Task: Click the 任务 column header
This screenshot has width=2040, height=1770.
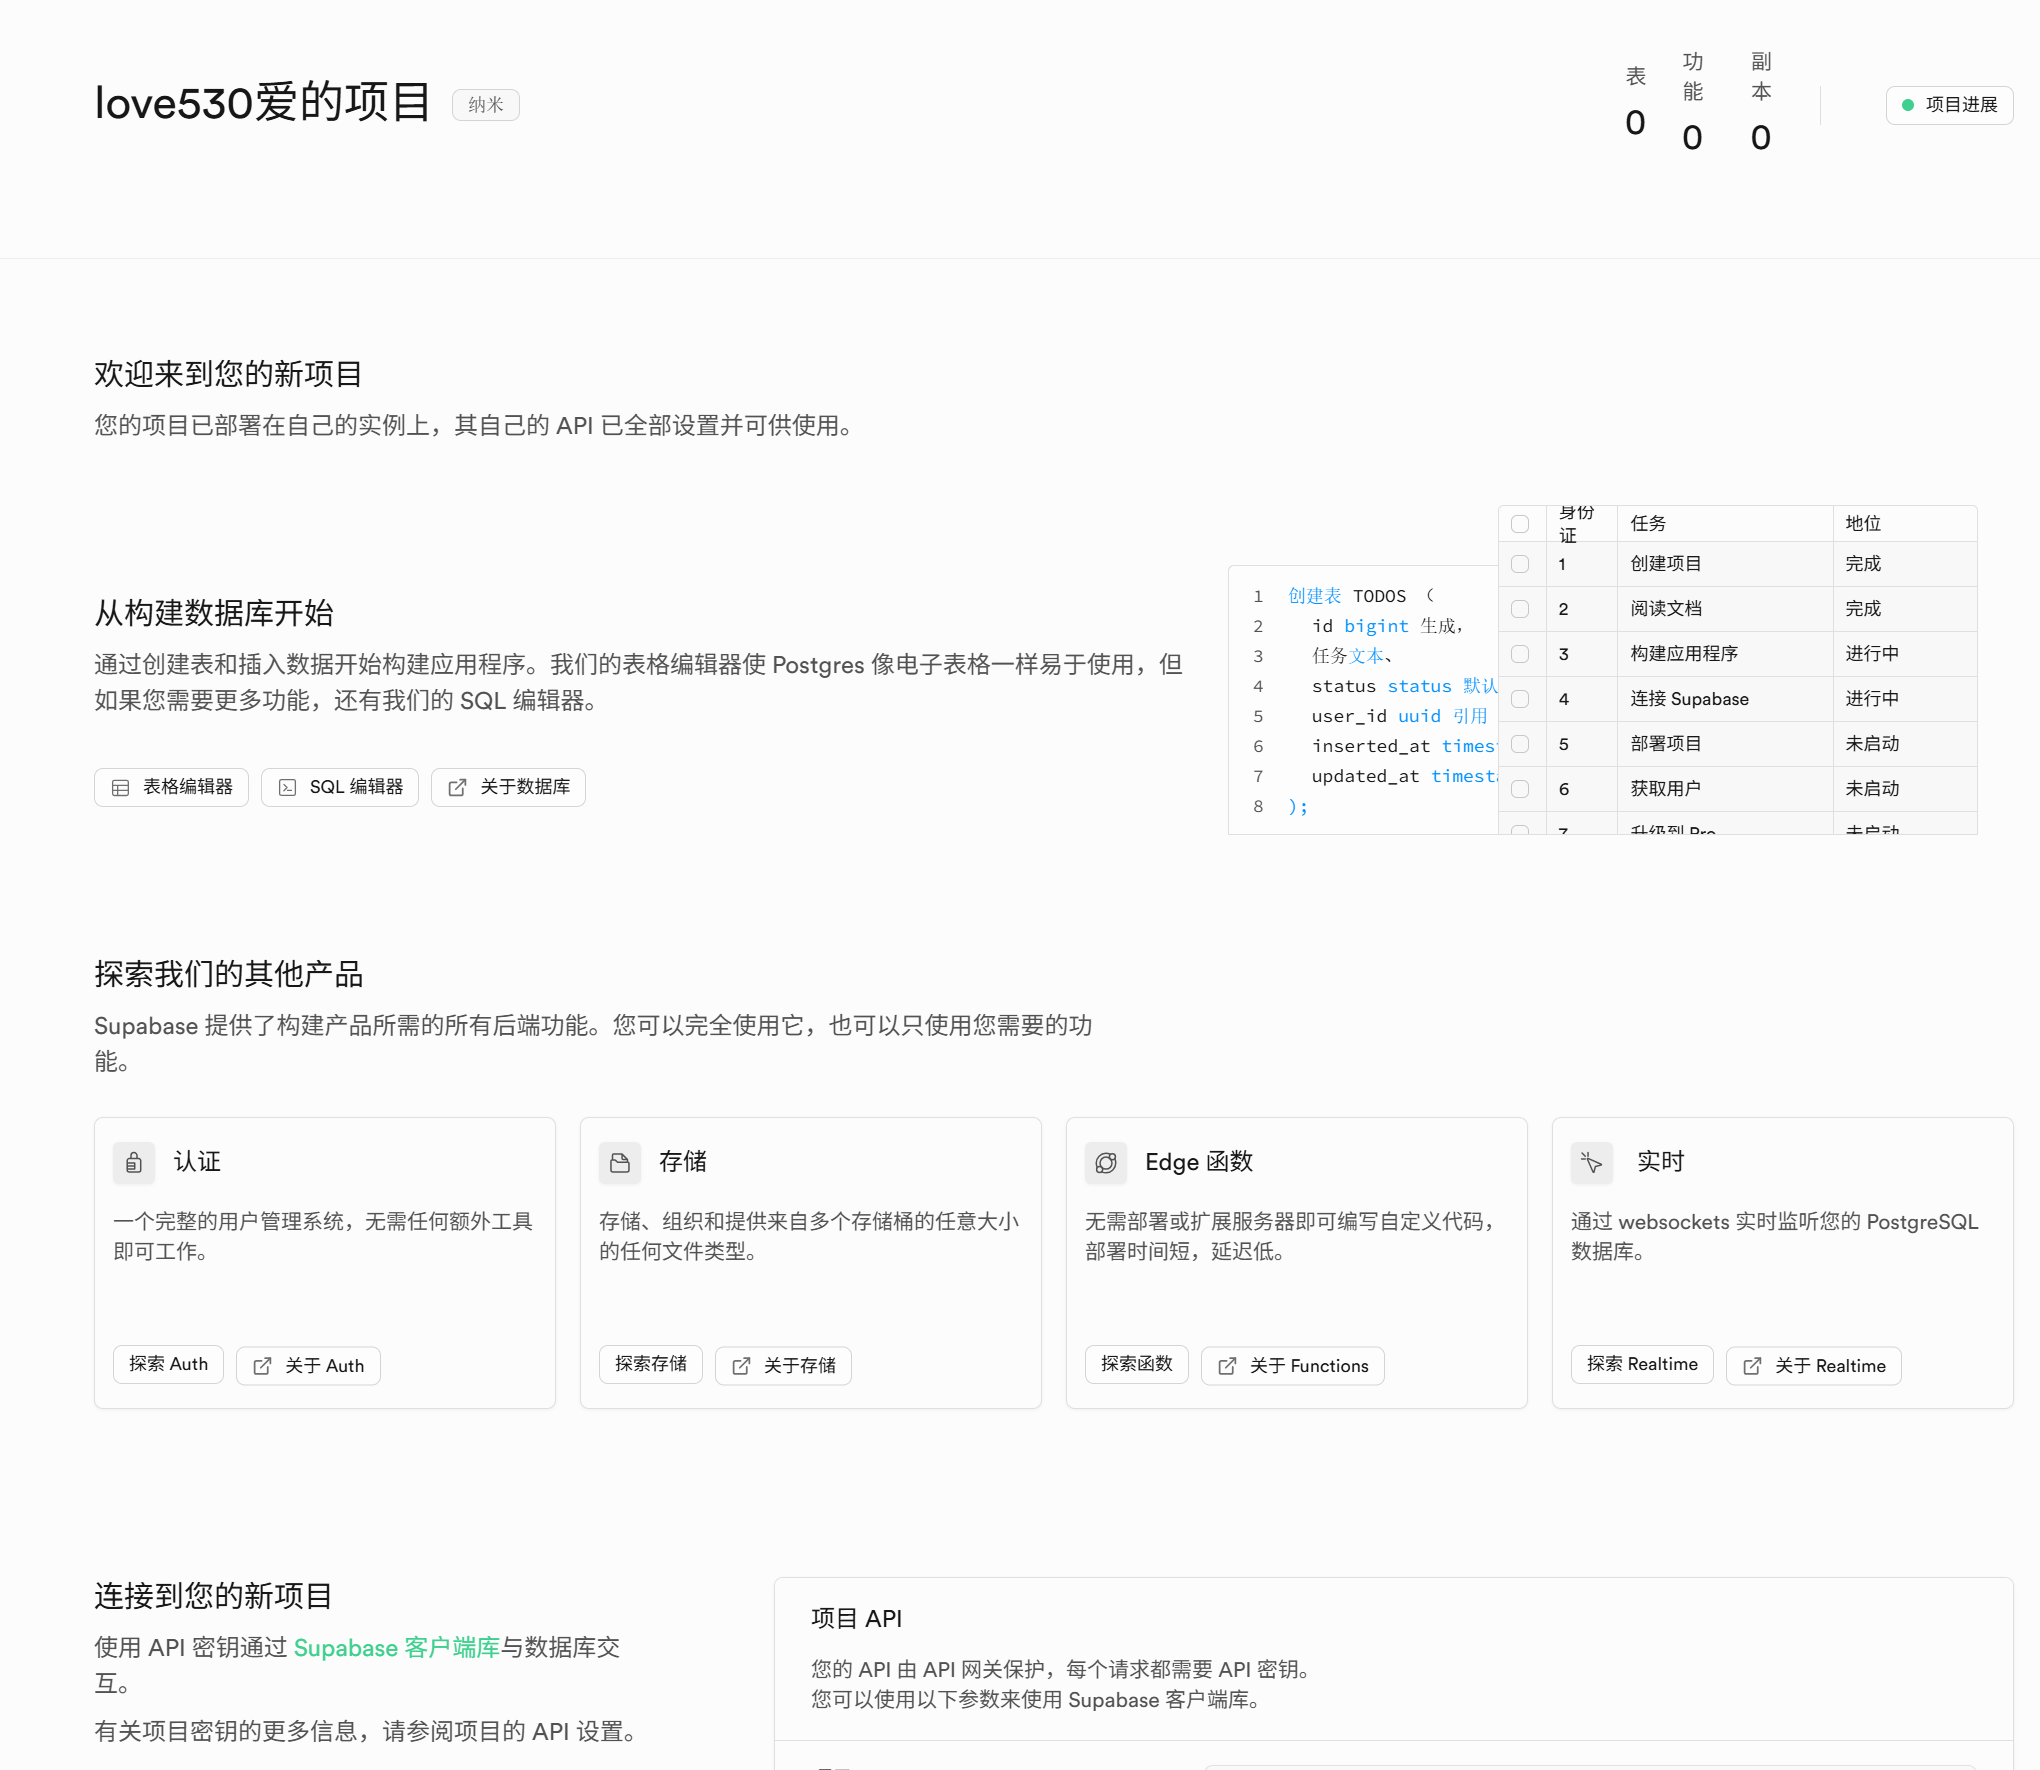Action: pyautogui.click(x=1648, y=524)
